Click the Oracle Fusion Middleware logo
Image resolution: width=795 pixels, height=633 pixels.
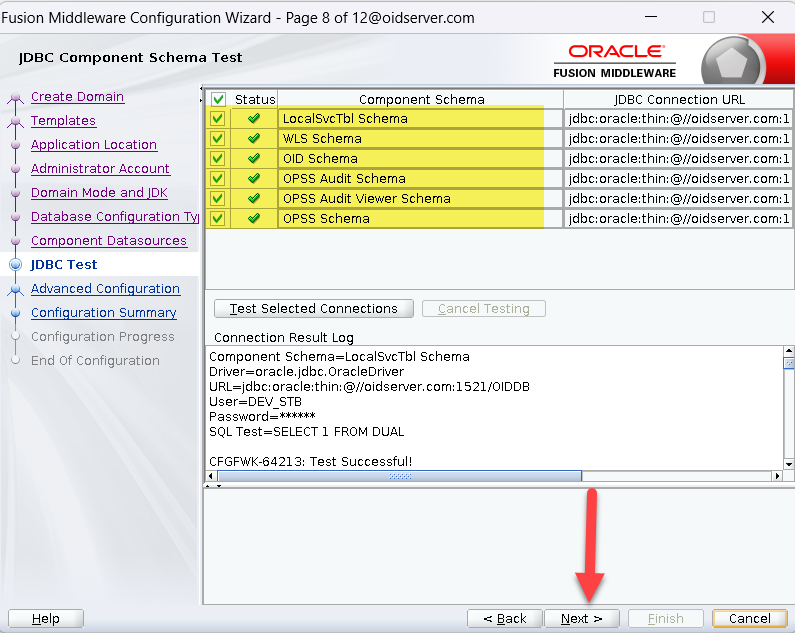pyautogui.click(x=615, y=61)
